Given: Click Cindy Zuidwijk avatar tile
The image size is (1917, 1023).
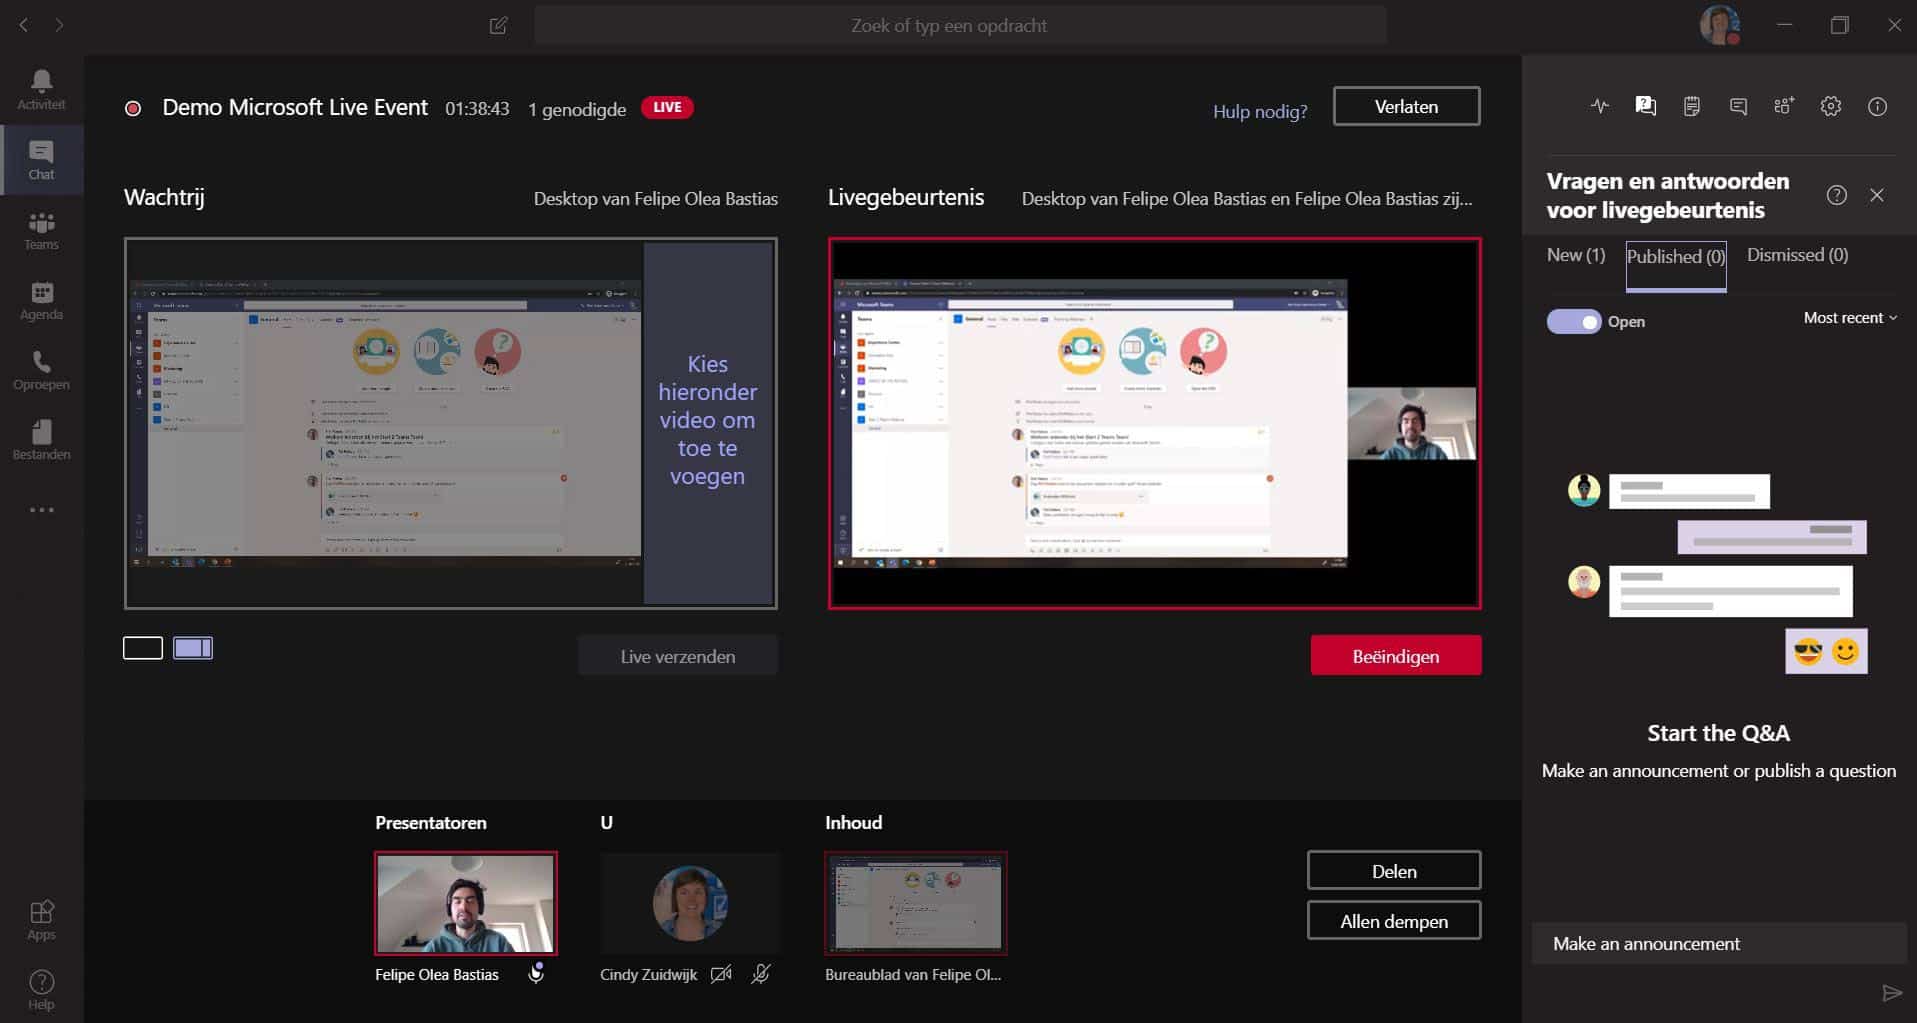Looking at the screenshot, I should tap(690, 903).
